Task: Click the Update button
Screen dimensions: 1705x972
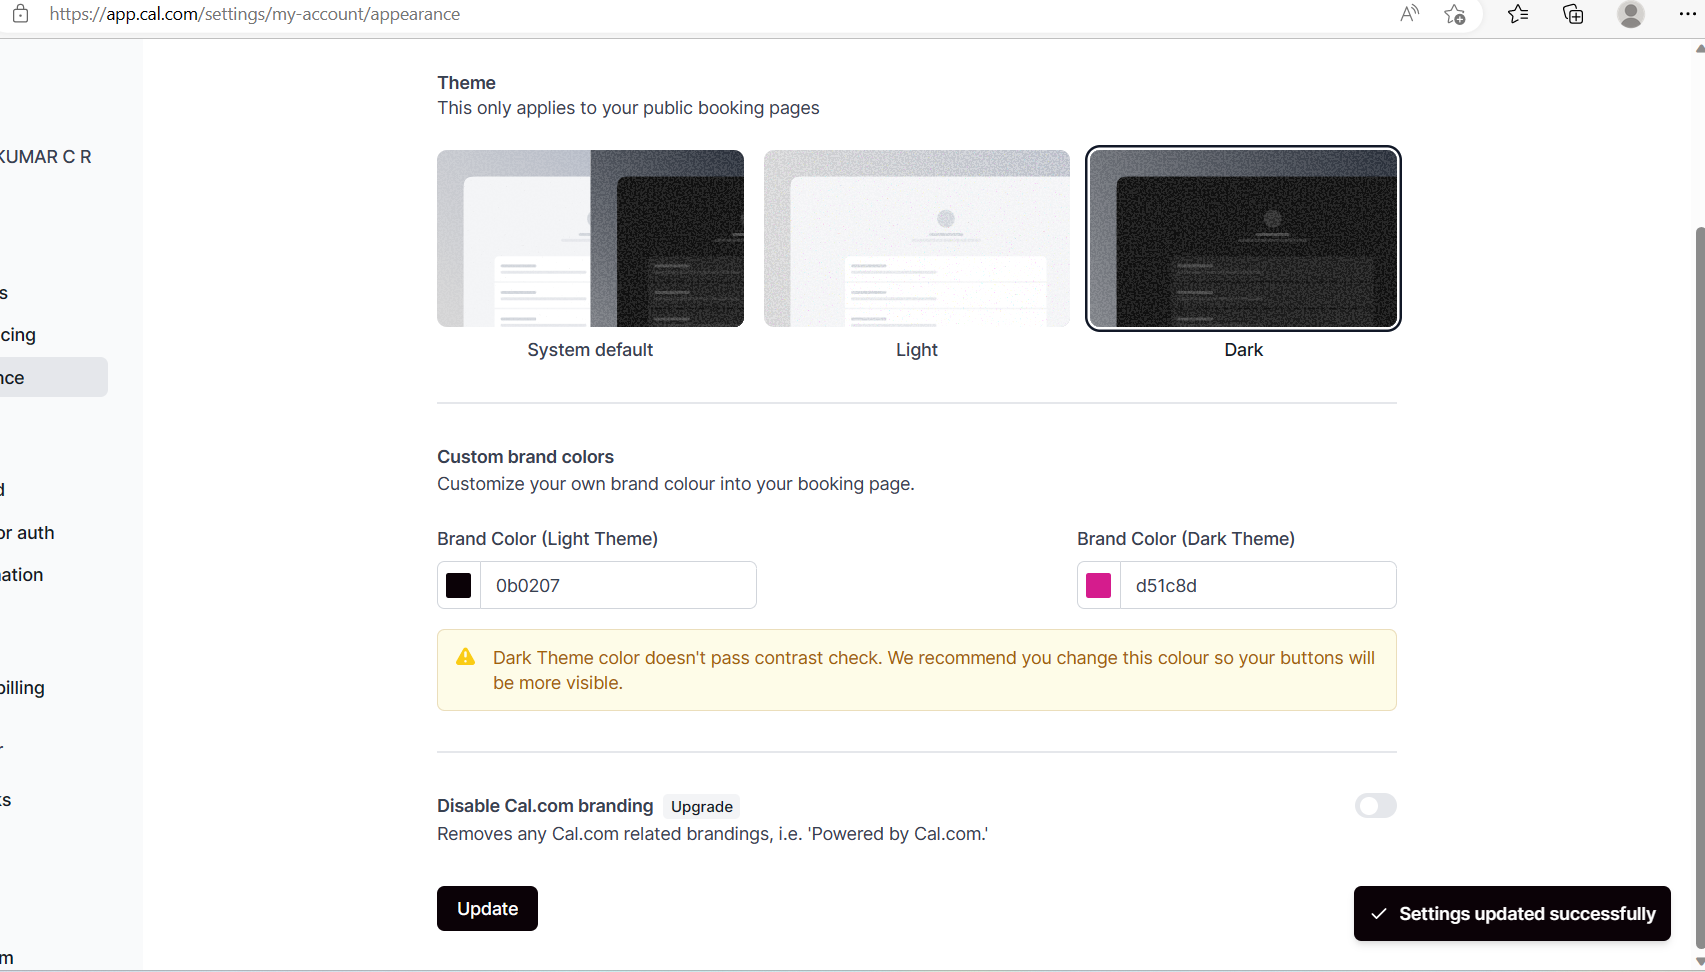Action: pos(487,908)
